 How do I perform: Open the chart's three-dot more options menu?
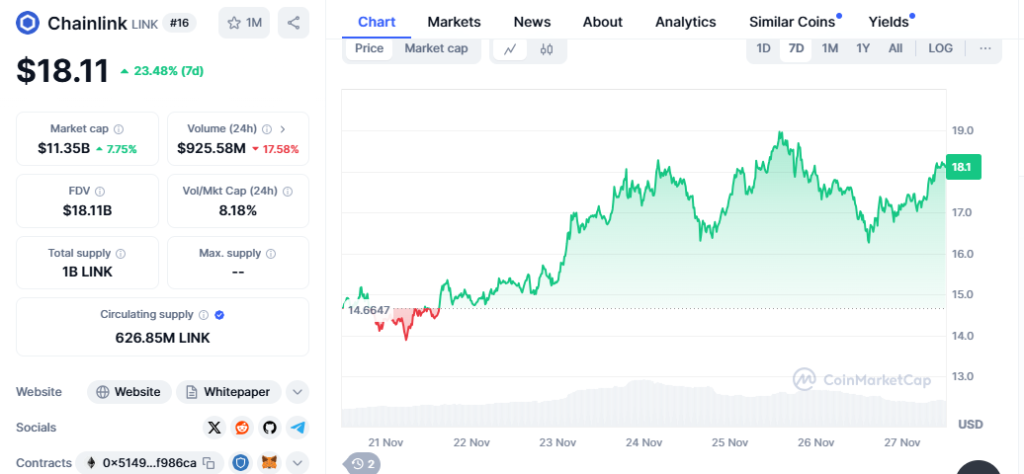985,48
